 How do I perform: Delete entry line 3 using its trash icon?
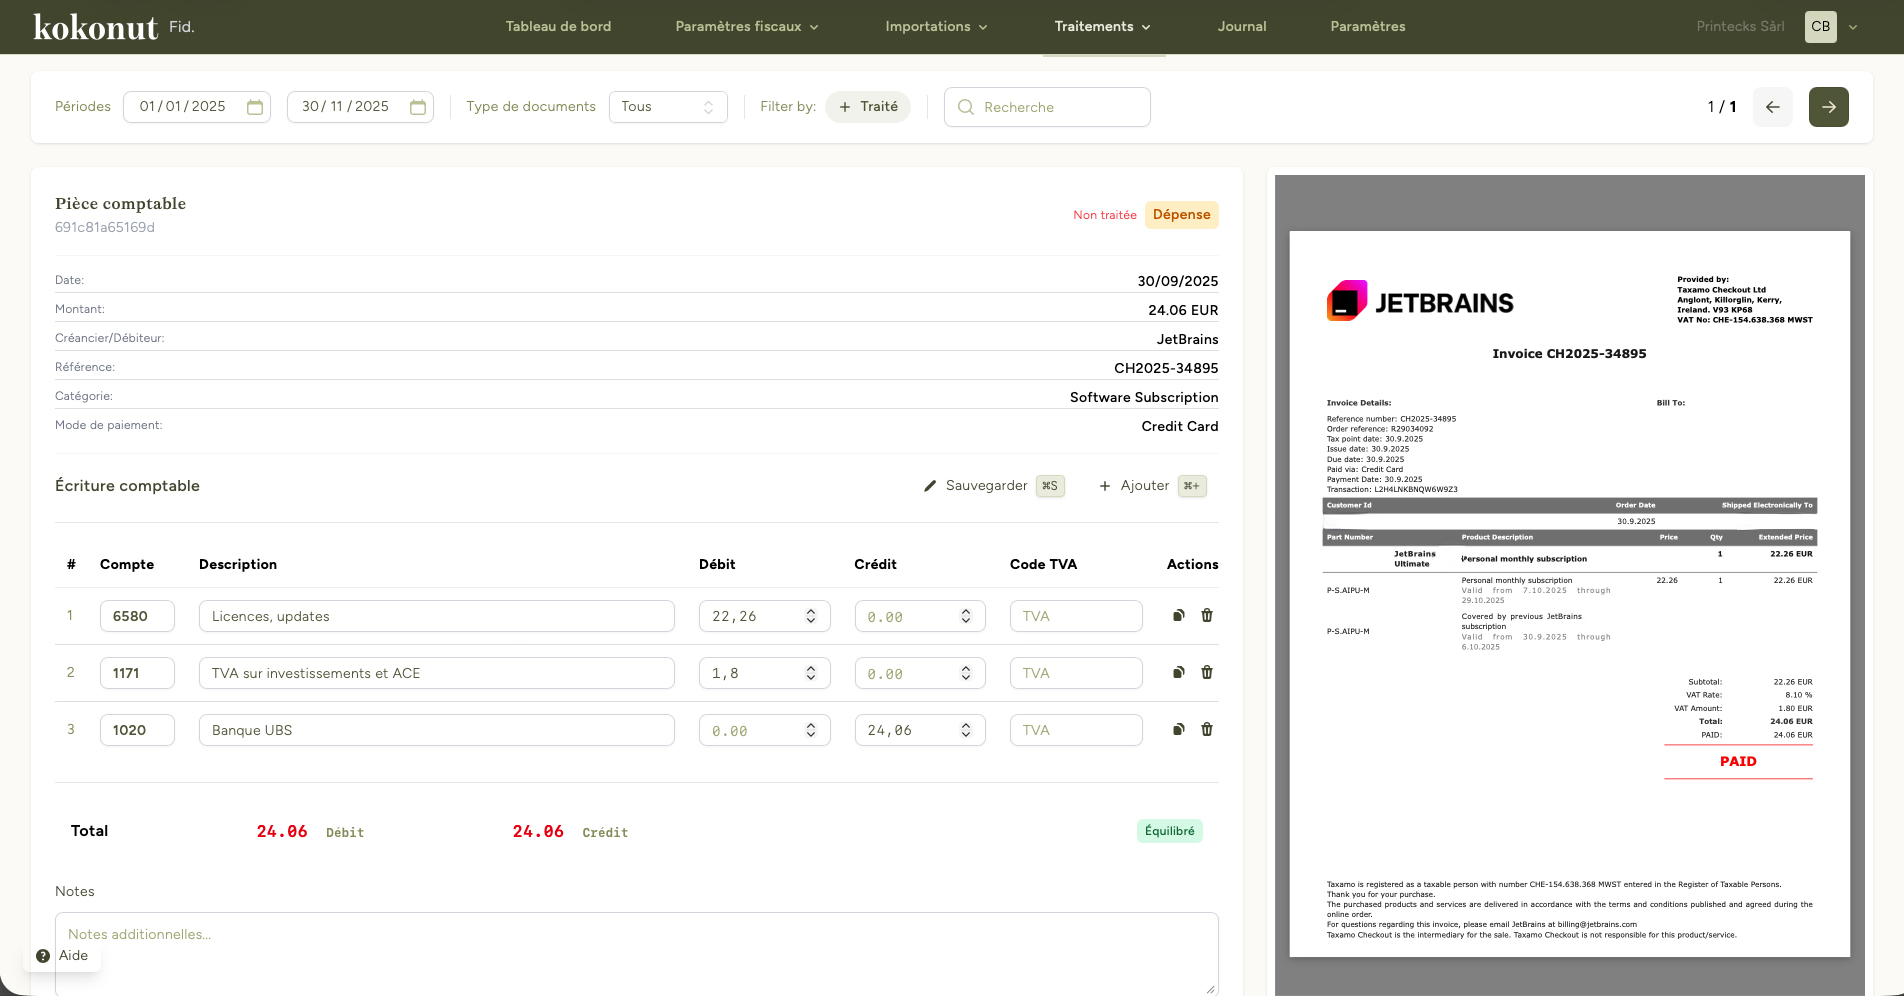pos(1207,729)
